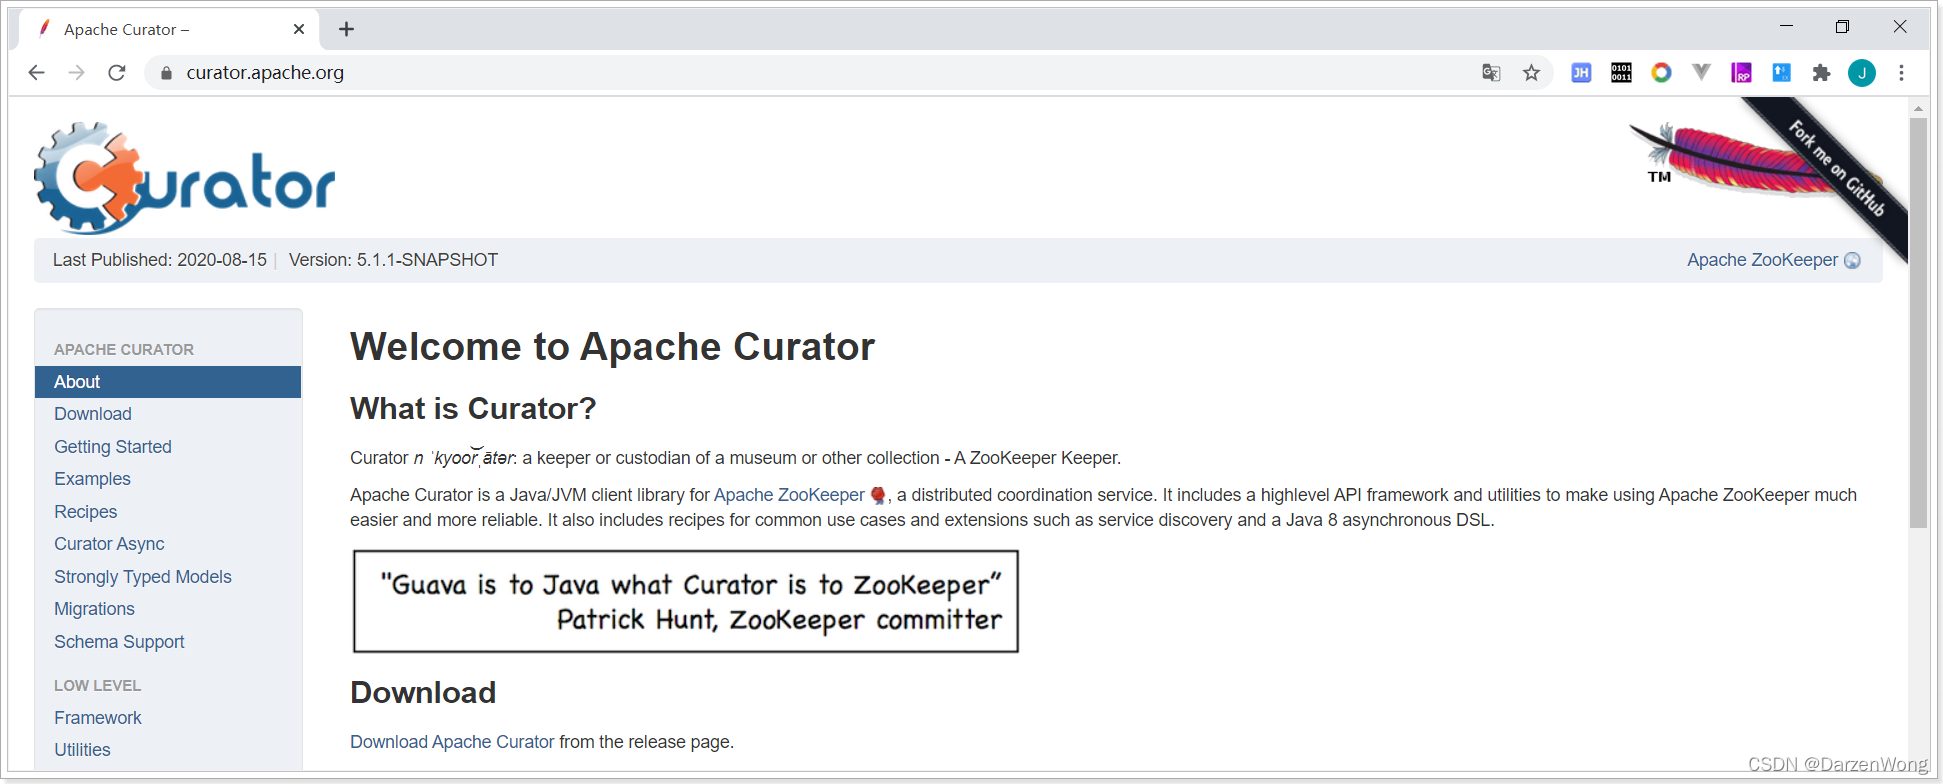Click the Fork me on GitHub ribbon
The height and width of the screenshot is (784, 1943).
(x=1835, y=168)
